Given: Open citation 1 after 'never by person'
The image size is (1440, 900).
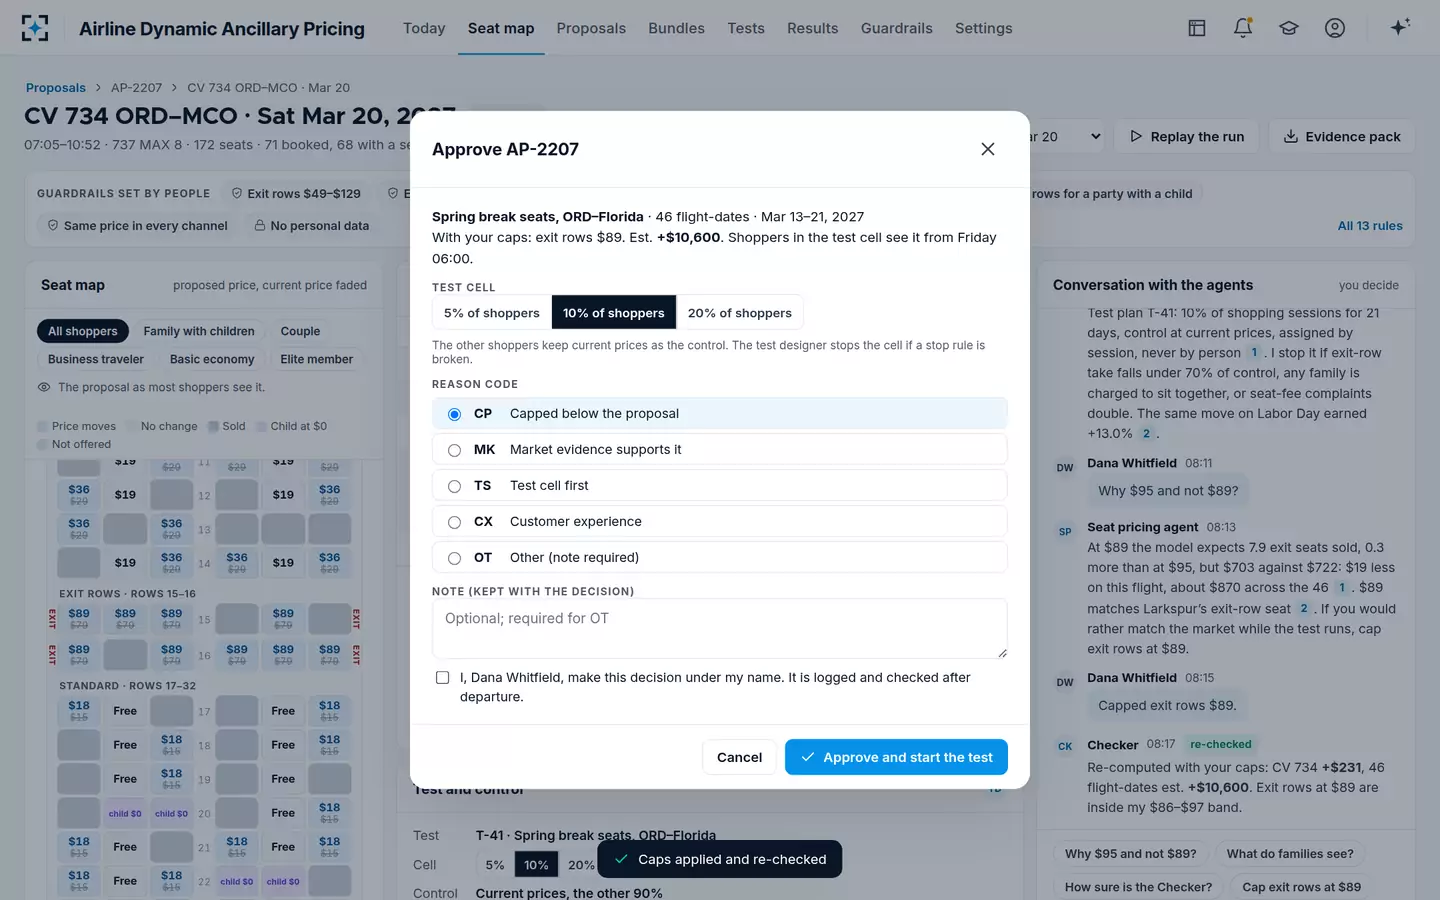Looking at the screenshot, I should (1254, 353).
